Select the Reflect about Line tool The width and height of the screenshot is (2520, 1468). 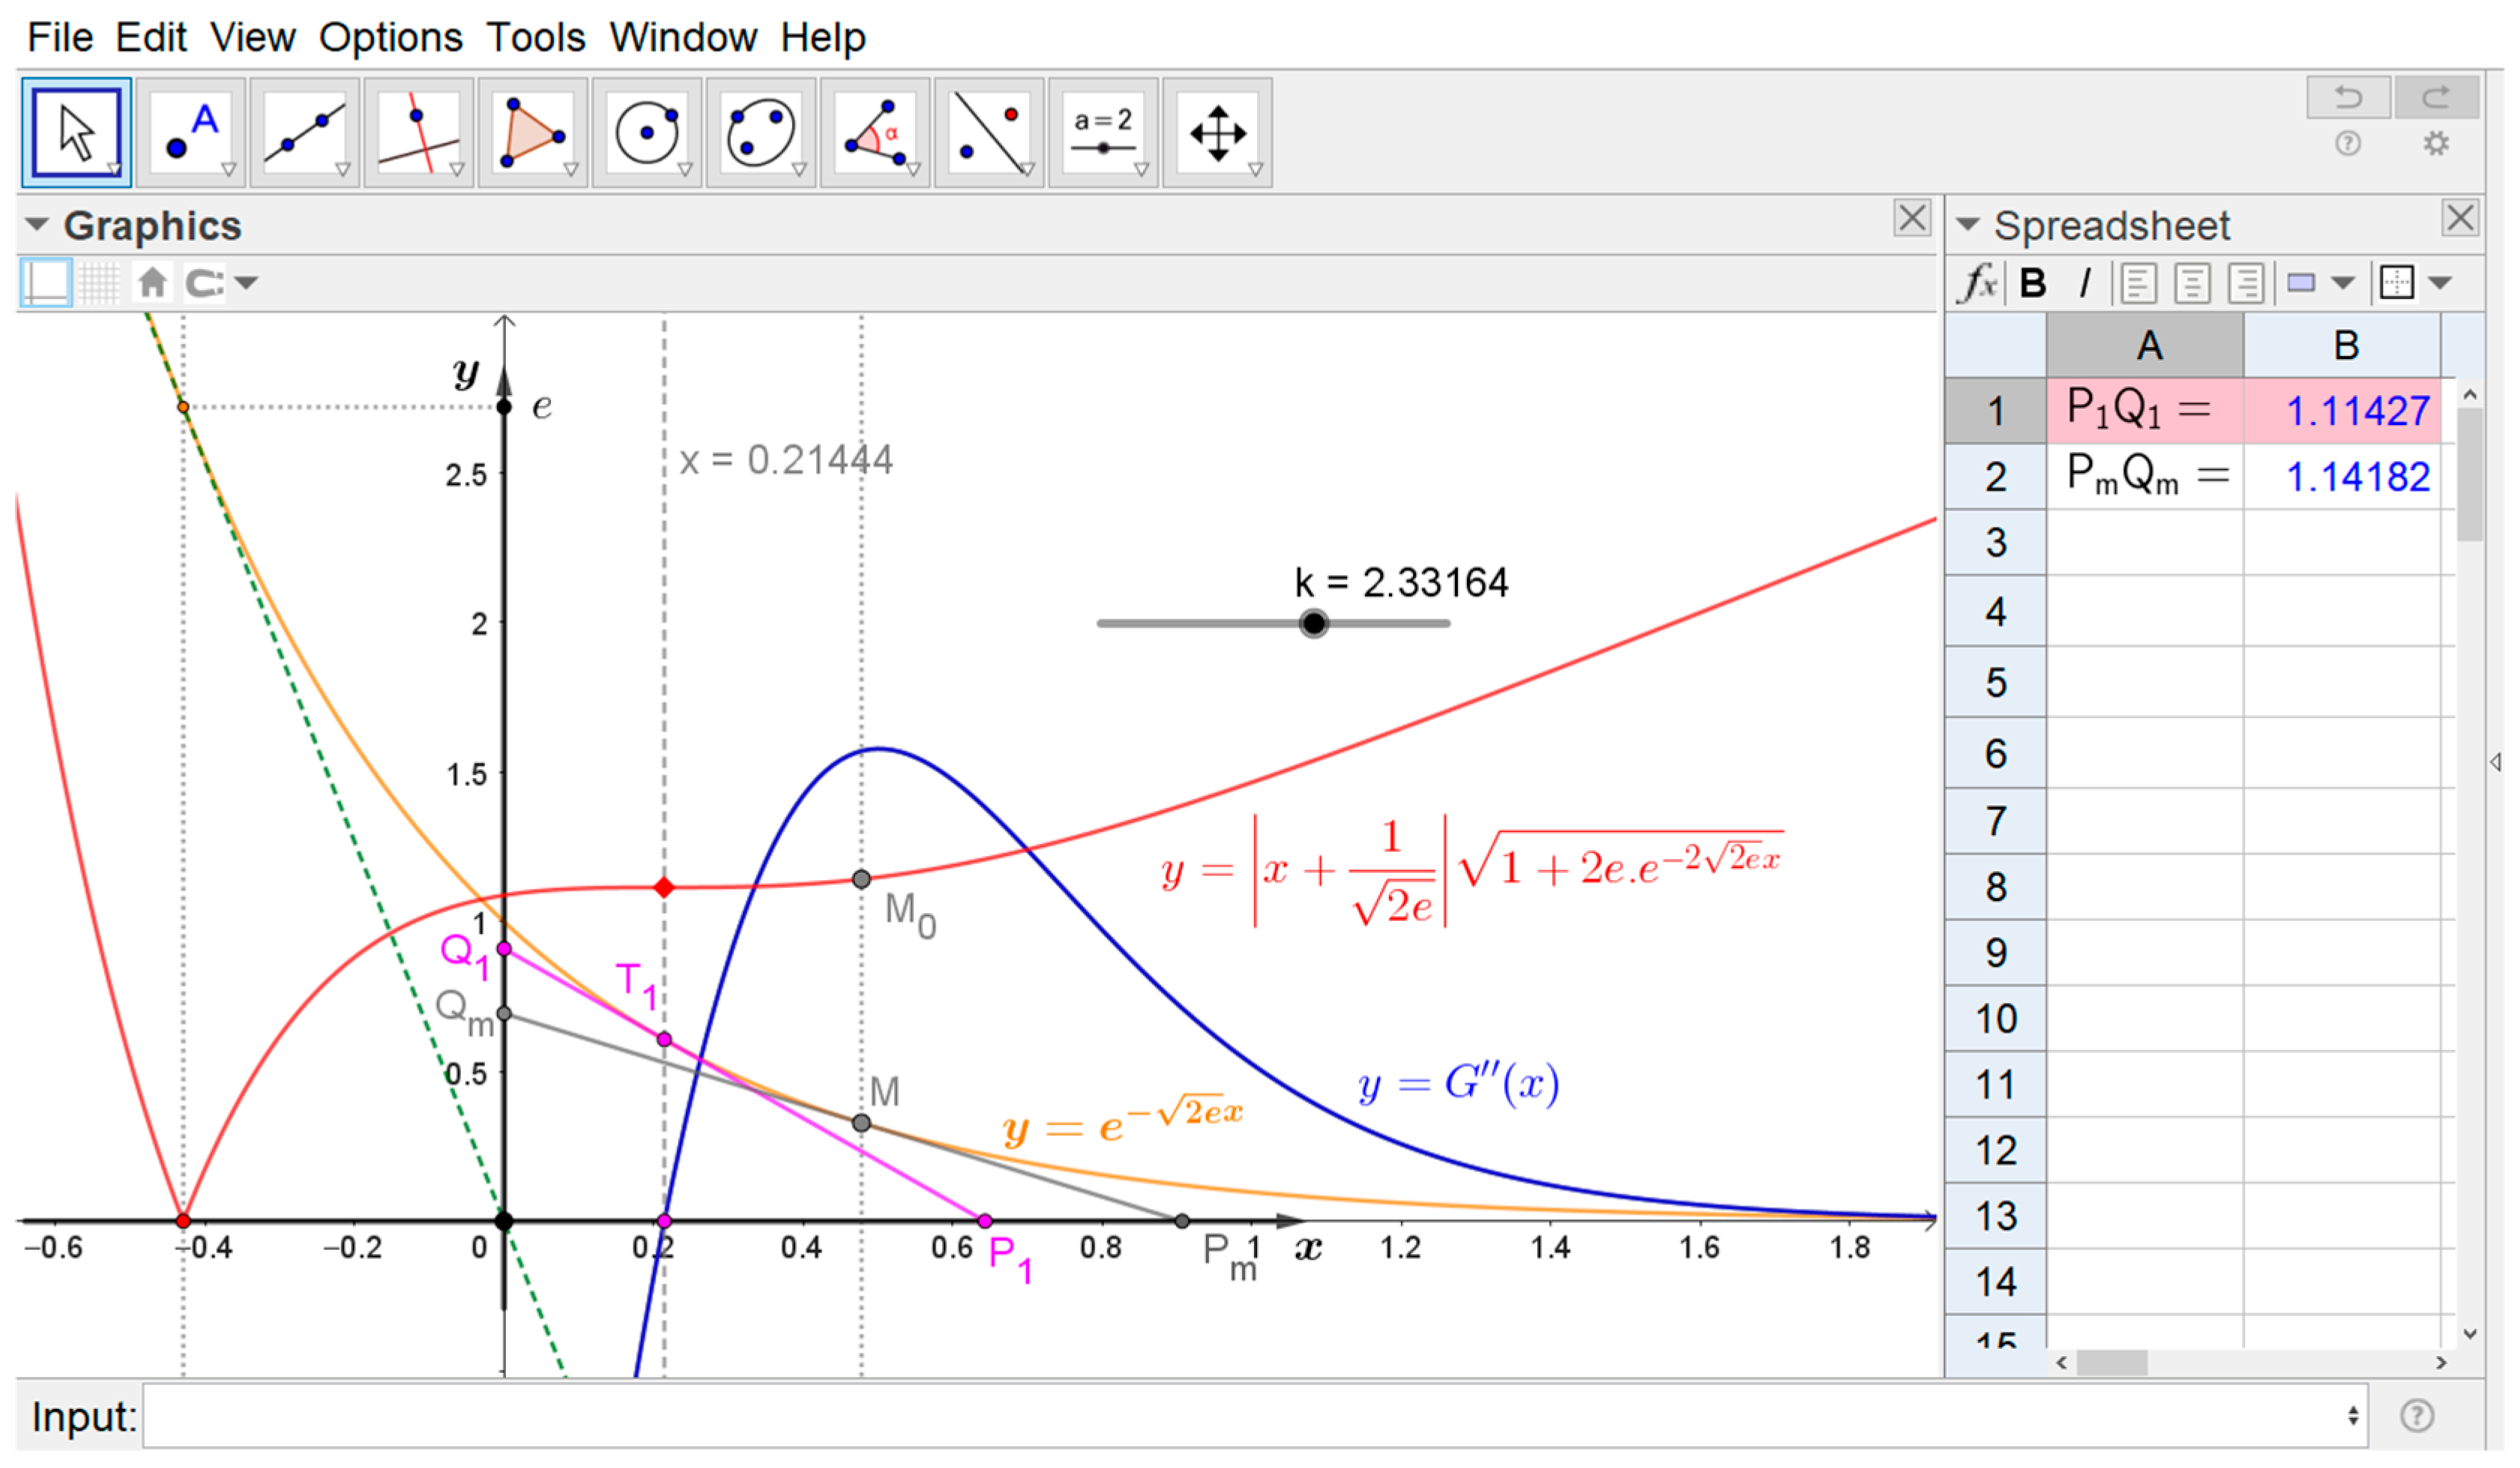pyautogui.click(x=988, y=133)
